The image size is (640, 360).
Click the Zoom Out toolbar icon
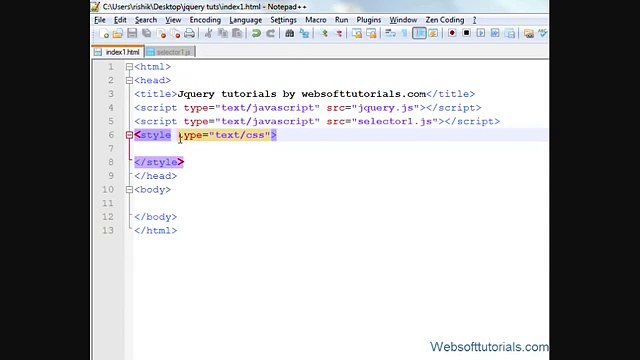click(338, 33)
